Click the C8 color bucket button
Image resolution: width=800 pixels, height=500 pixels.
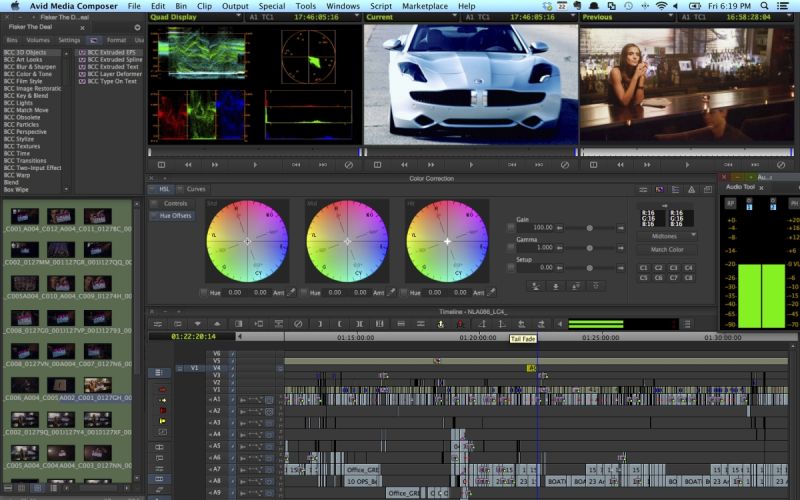[x=688, y=278]
